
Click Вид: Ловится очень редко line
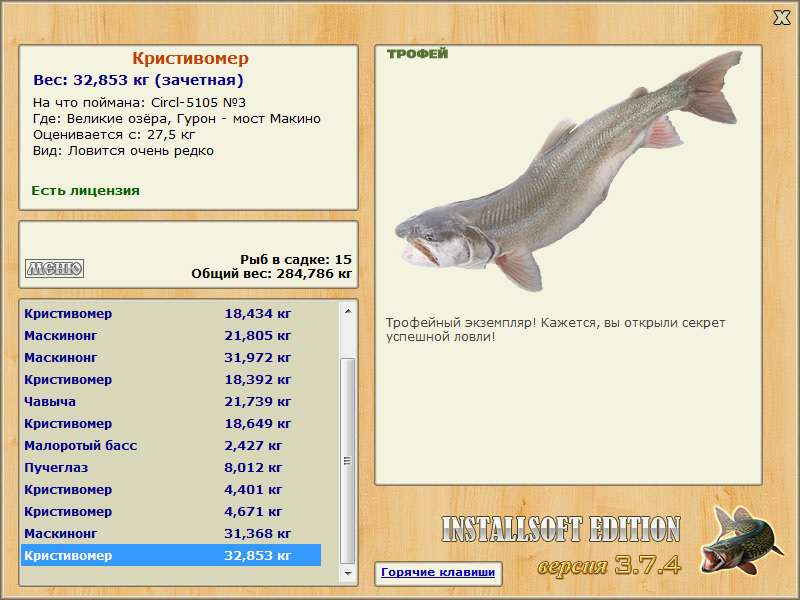point(123,151)
